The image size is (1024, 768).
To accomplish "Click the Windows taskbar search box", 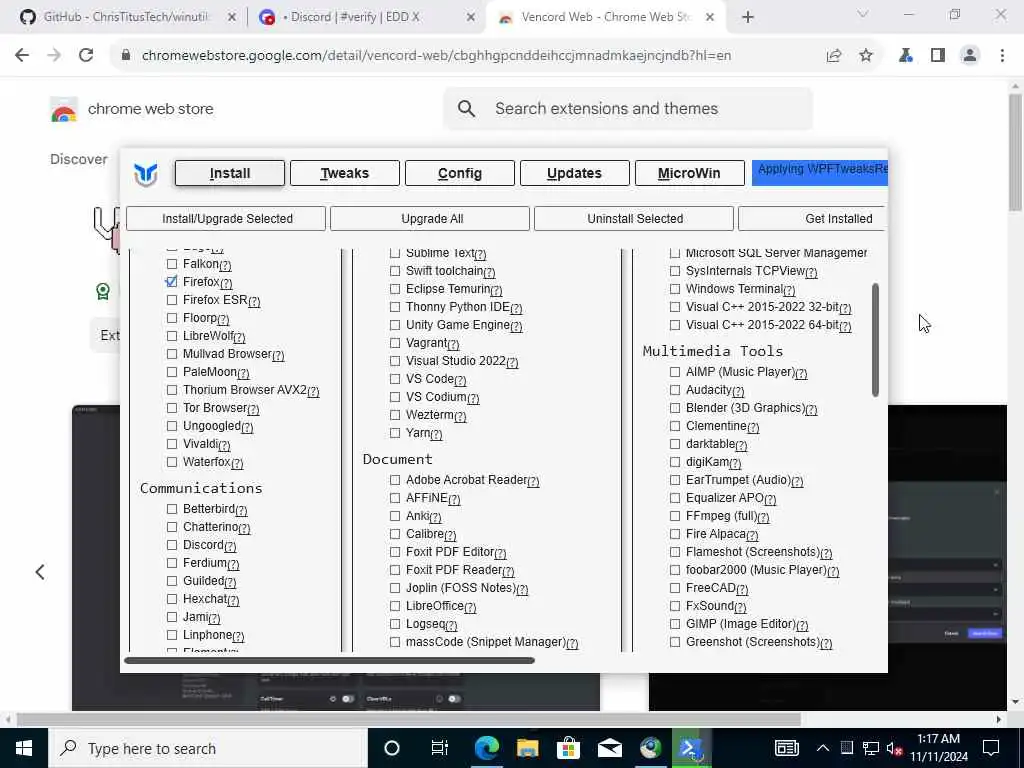I will tap(208, 748).
